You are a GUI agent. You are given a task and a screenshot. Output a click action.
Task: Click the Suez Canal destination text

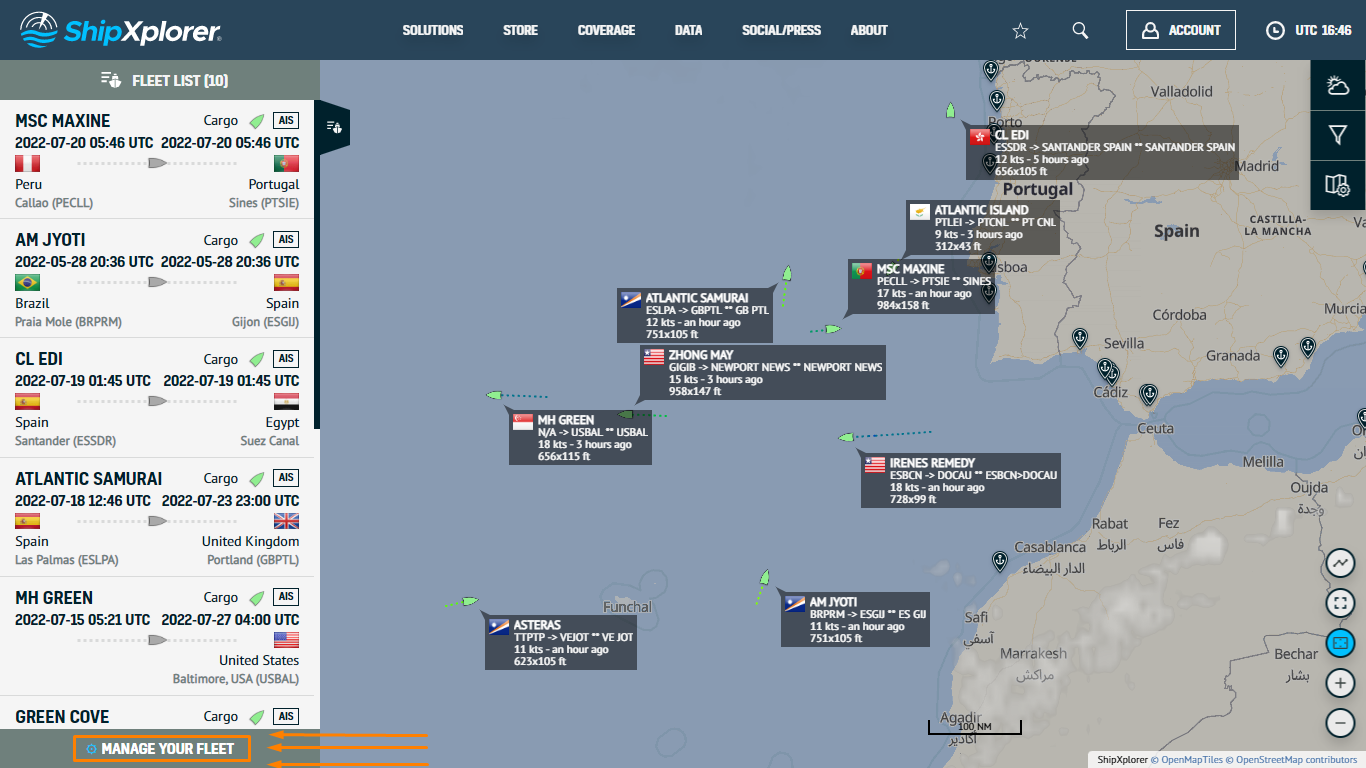270,441
